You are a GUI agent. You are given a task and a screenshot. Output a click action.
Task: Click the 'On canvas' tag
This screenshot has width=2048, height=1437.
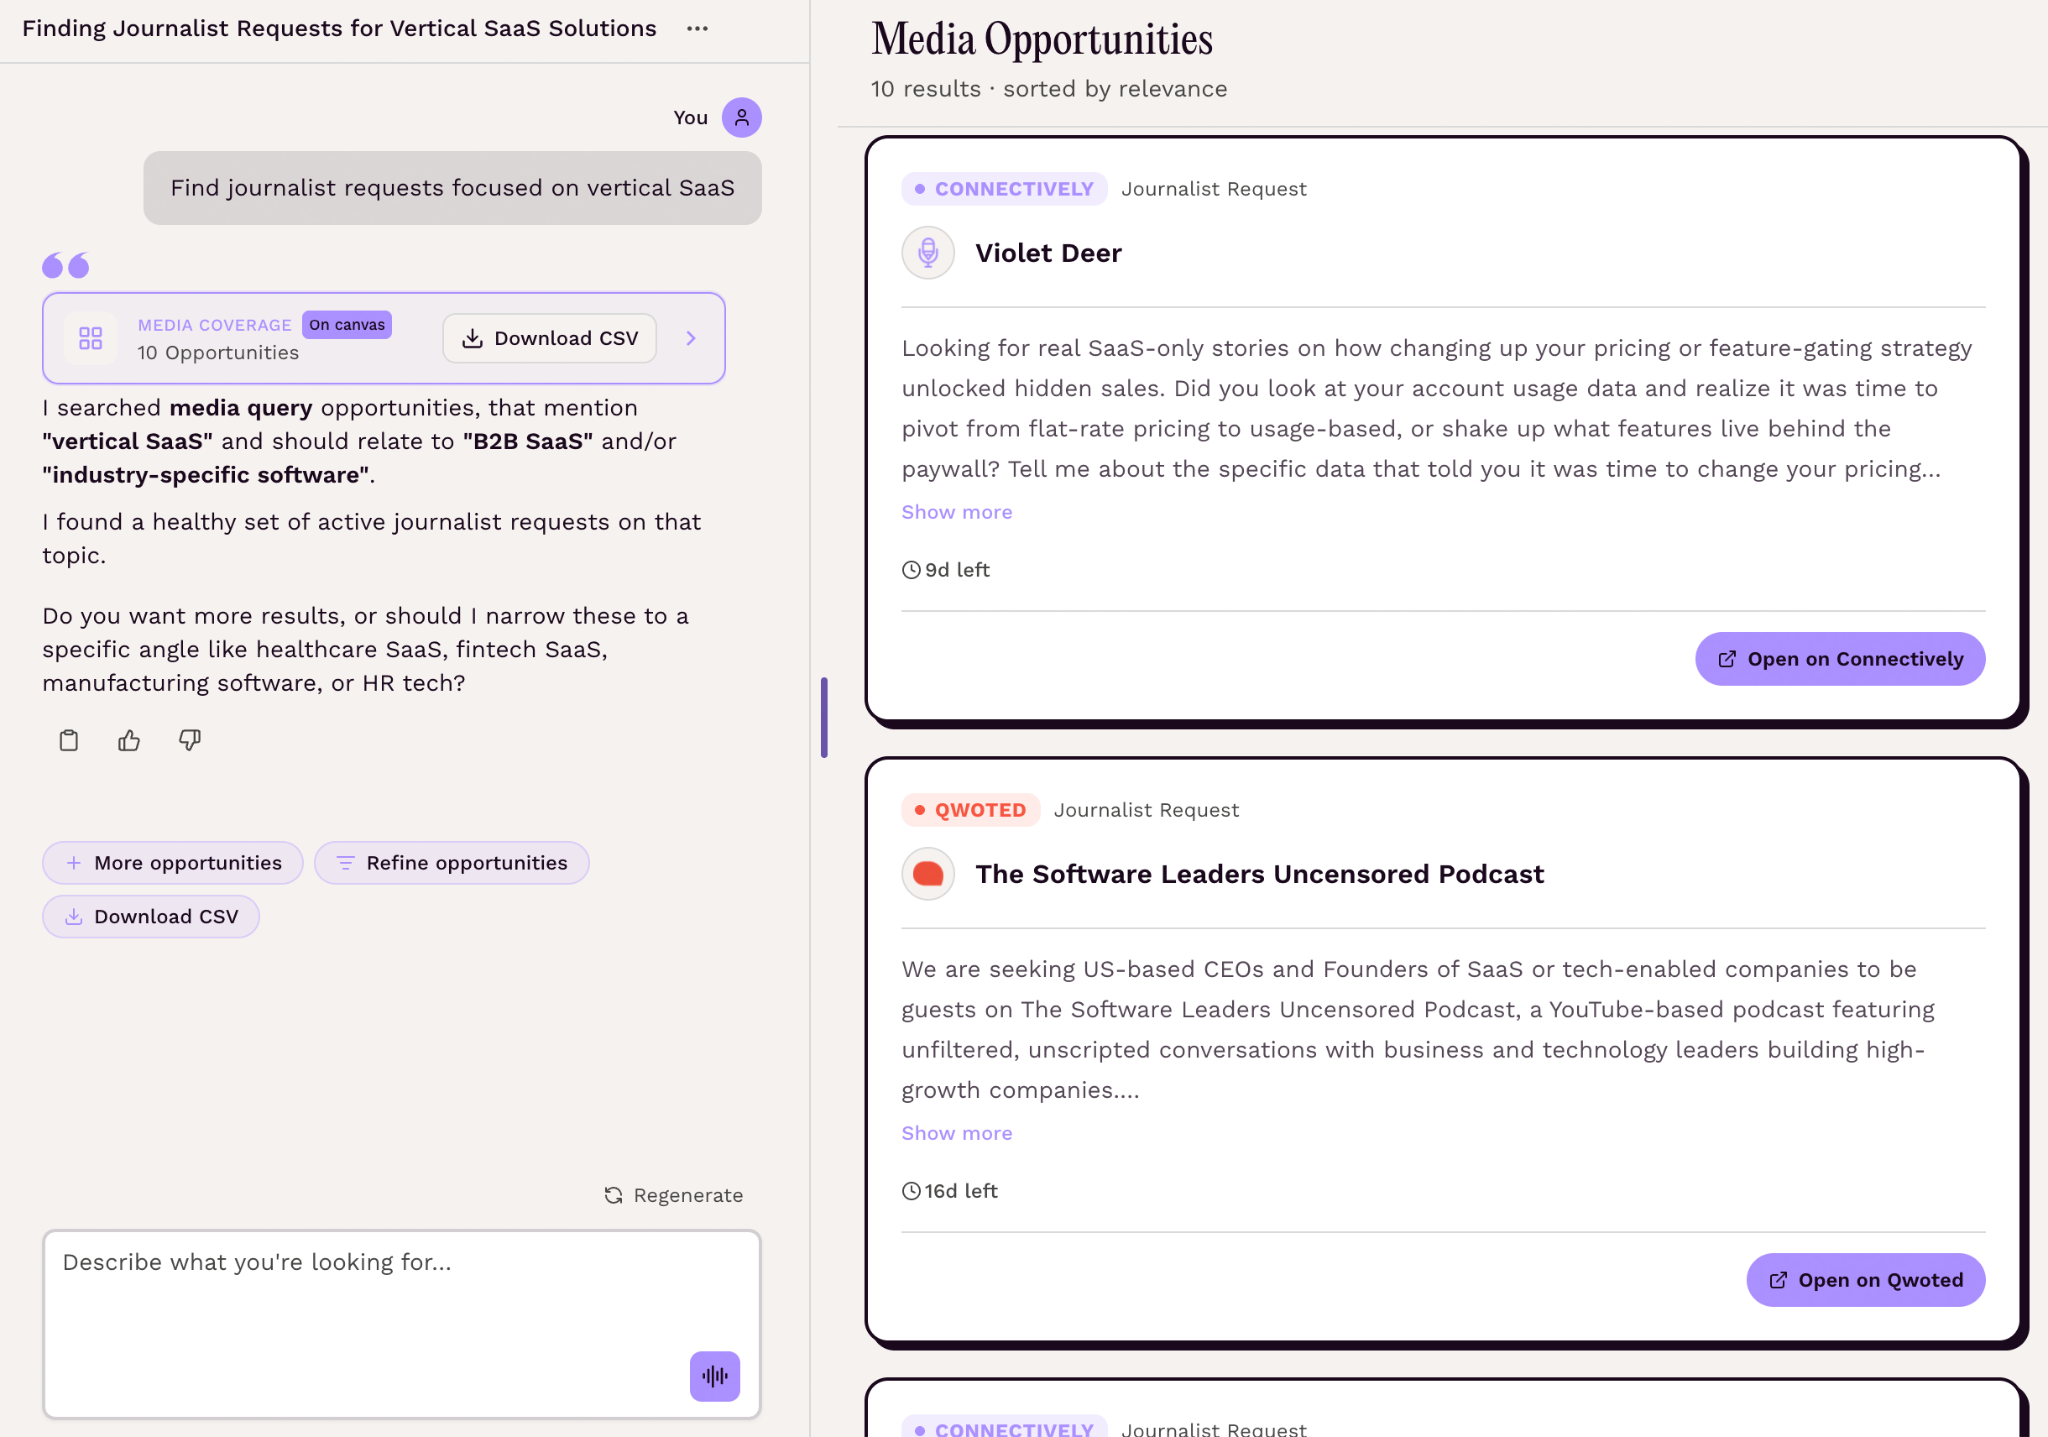click(x=347, y=325)
